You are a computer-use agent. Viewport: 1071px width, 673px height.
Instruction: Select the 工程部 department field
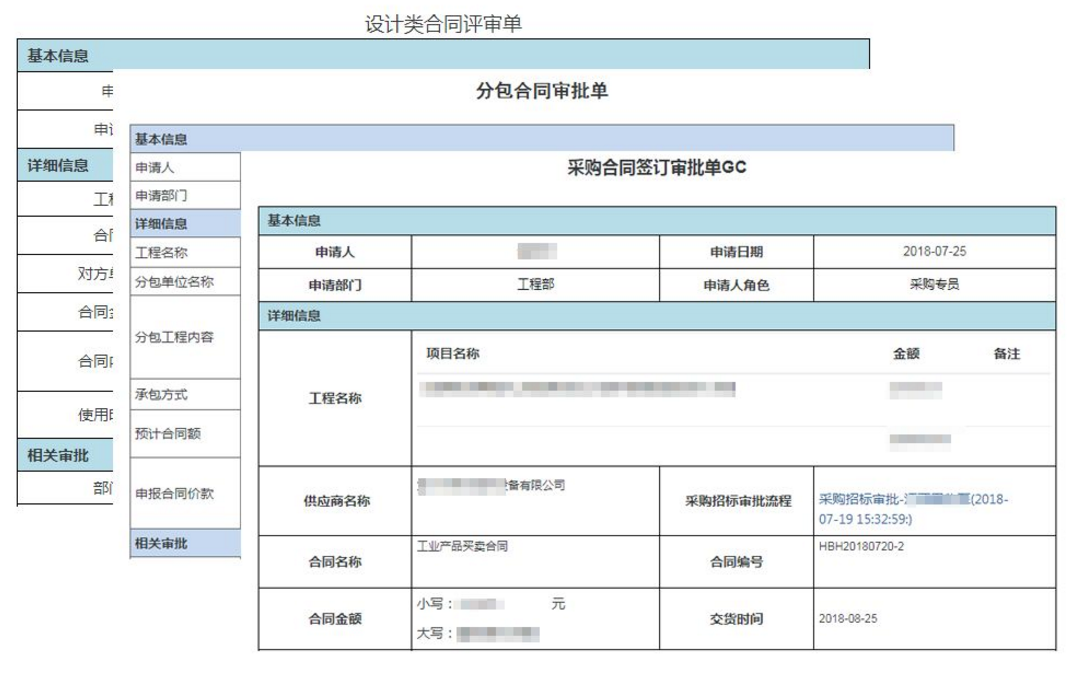[x=535, y=284]
